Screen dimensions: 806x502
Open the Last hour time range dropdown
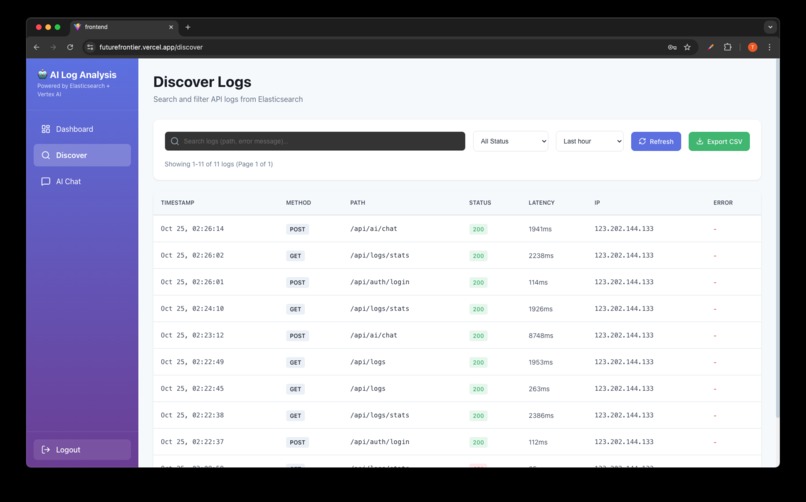[589, 141]
